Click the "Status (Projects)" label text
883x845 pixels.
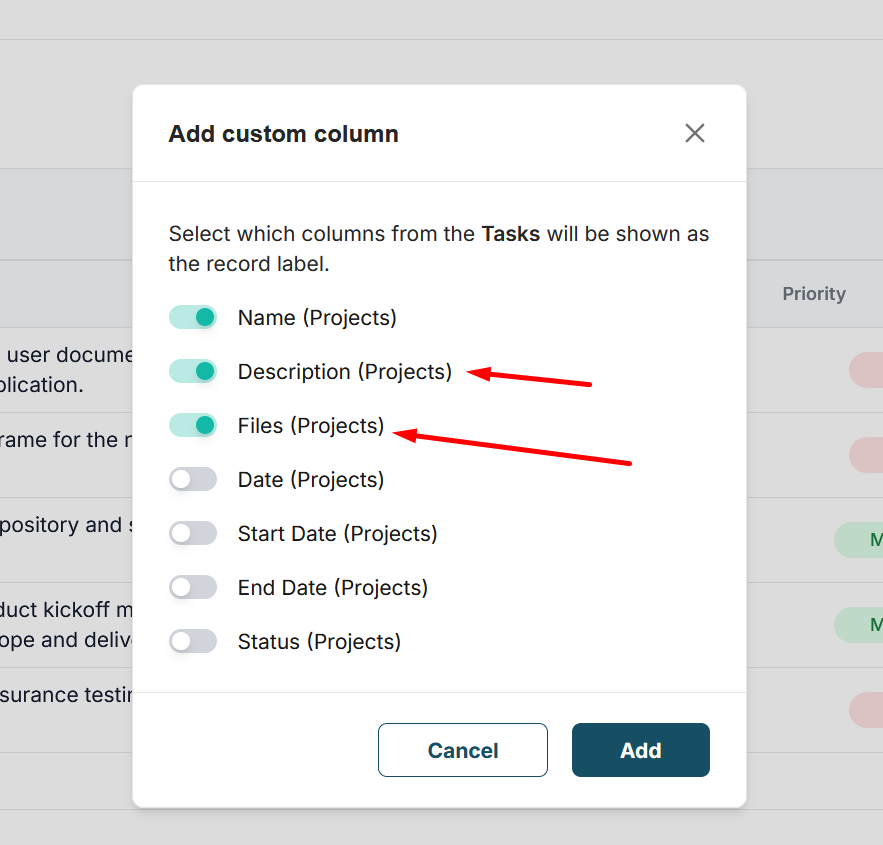coord(319,642)
